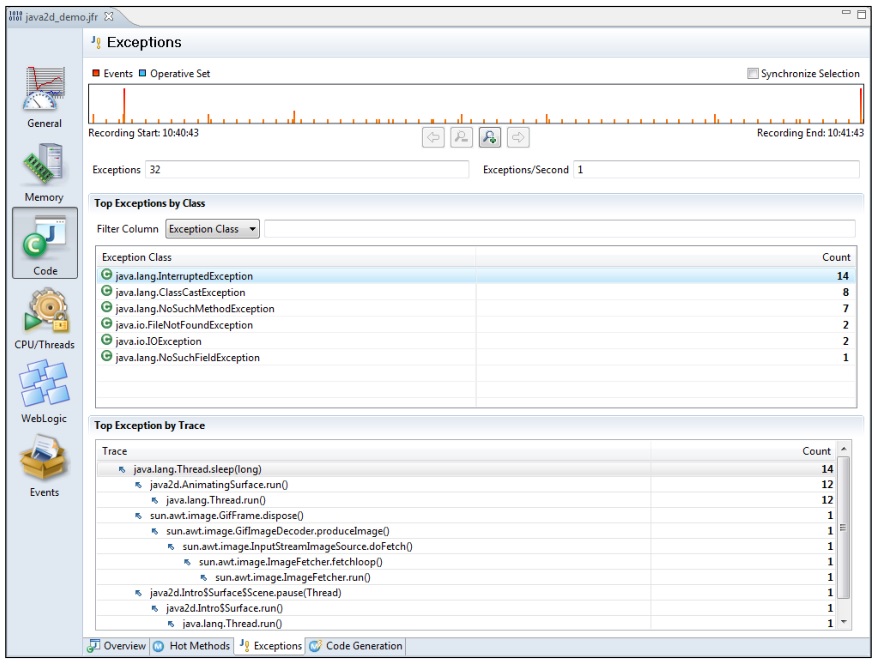877x664 pixels.
Task: Switch to the Overview tab
Action: 116,646
